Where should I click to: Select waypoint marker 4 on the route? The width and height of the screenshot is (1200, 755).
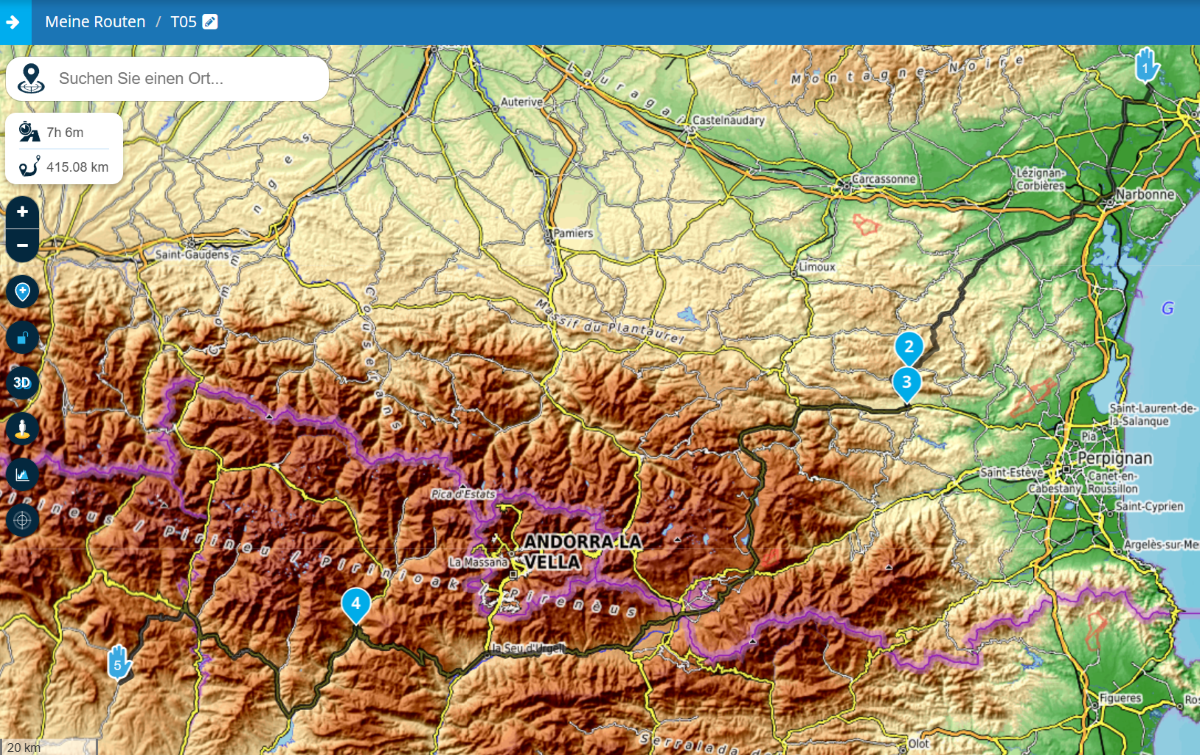click(355, 603)
